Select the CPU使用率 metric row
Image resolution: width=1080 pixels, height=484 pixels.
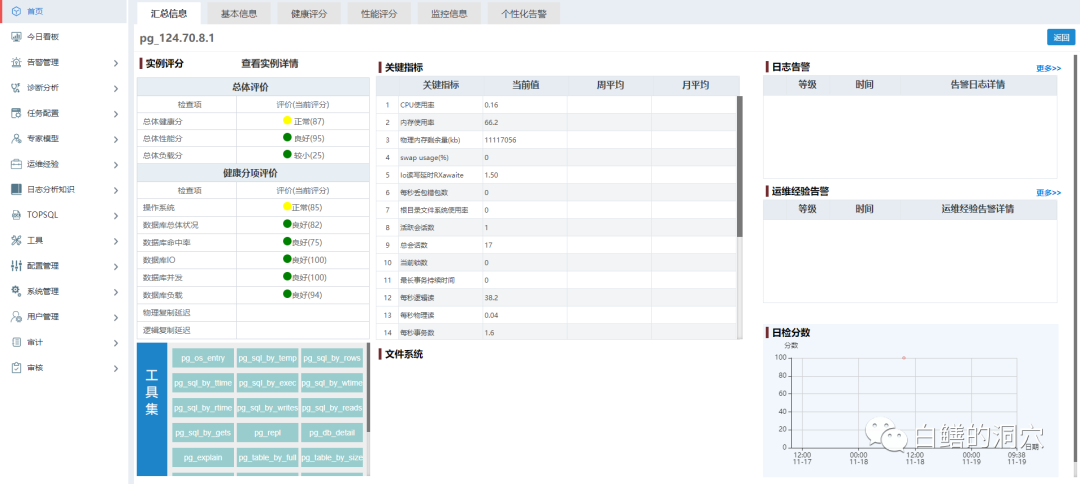558,105
